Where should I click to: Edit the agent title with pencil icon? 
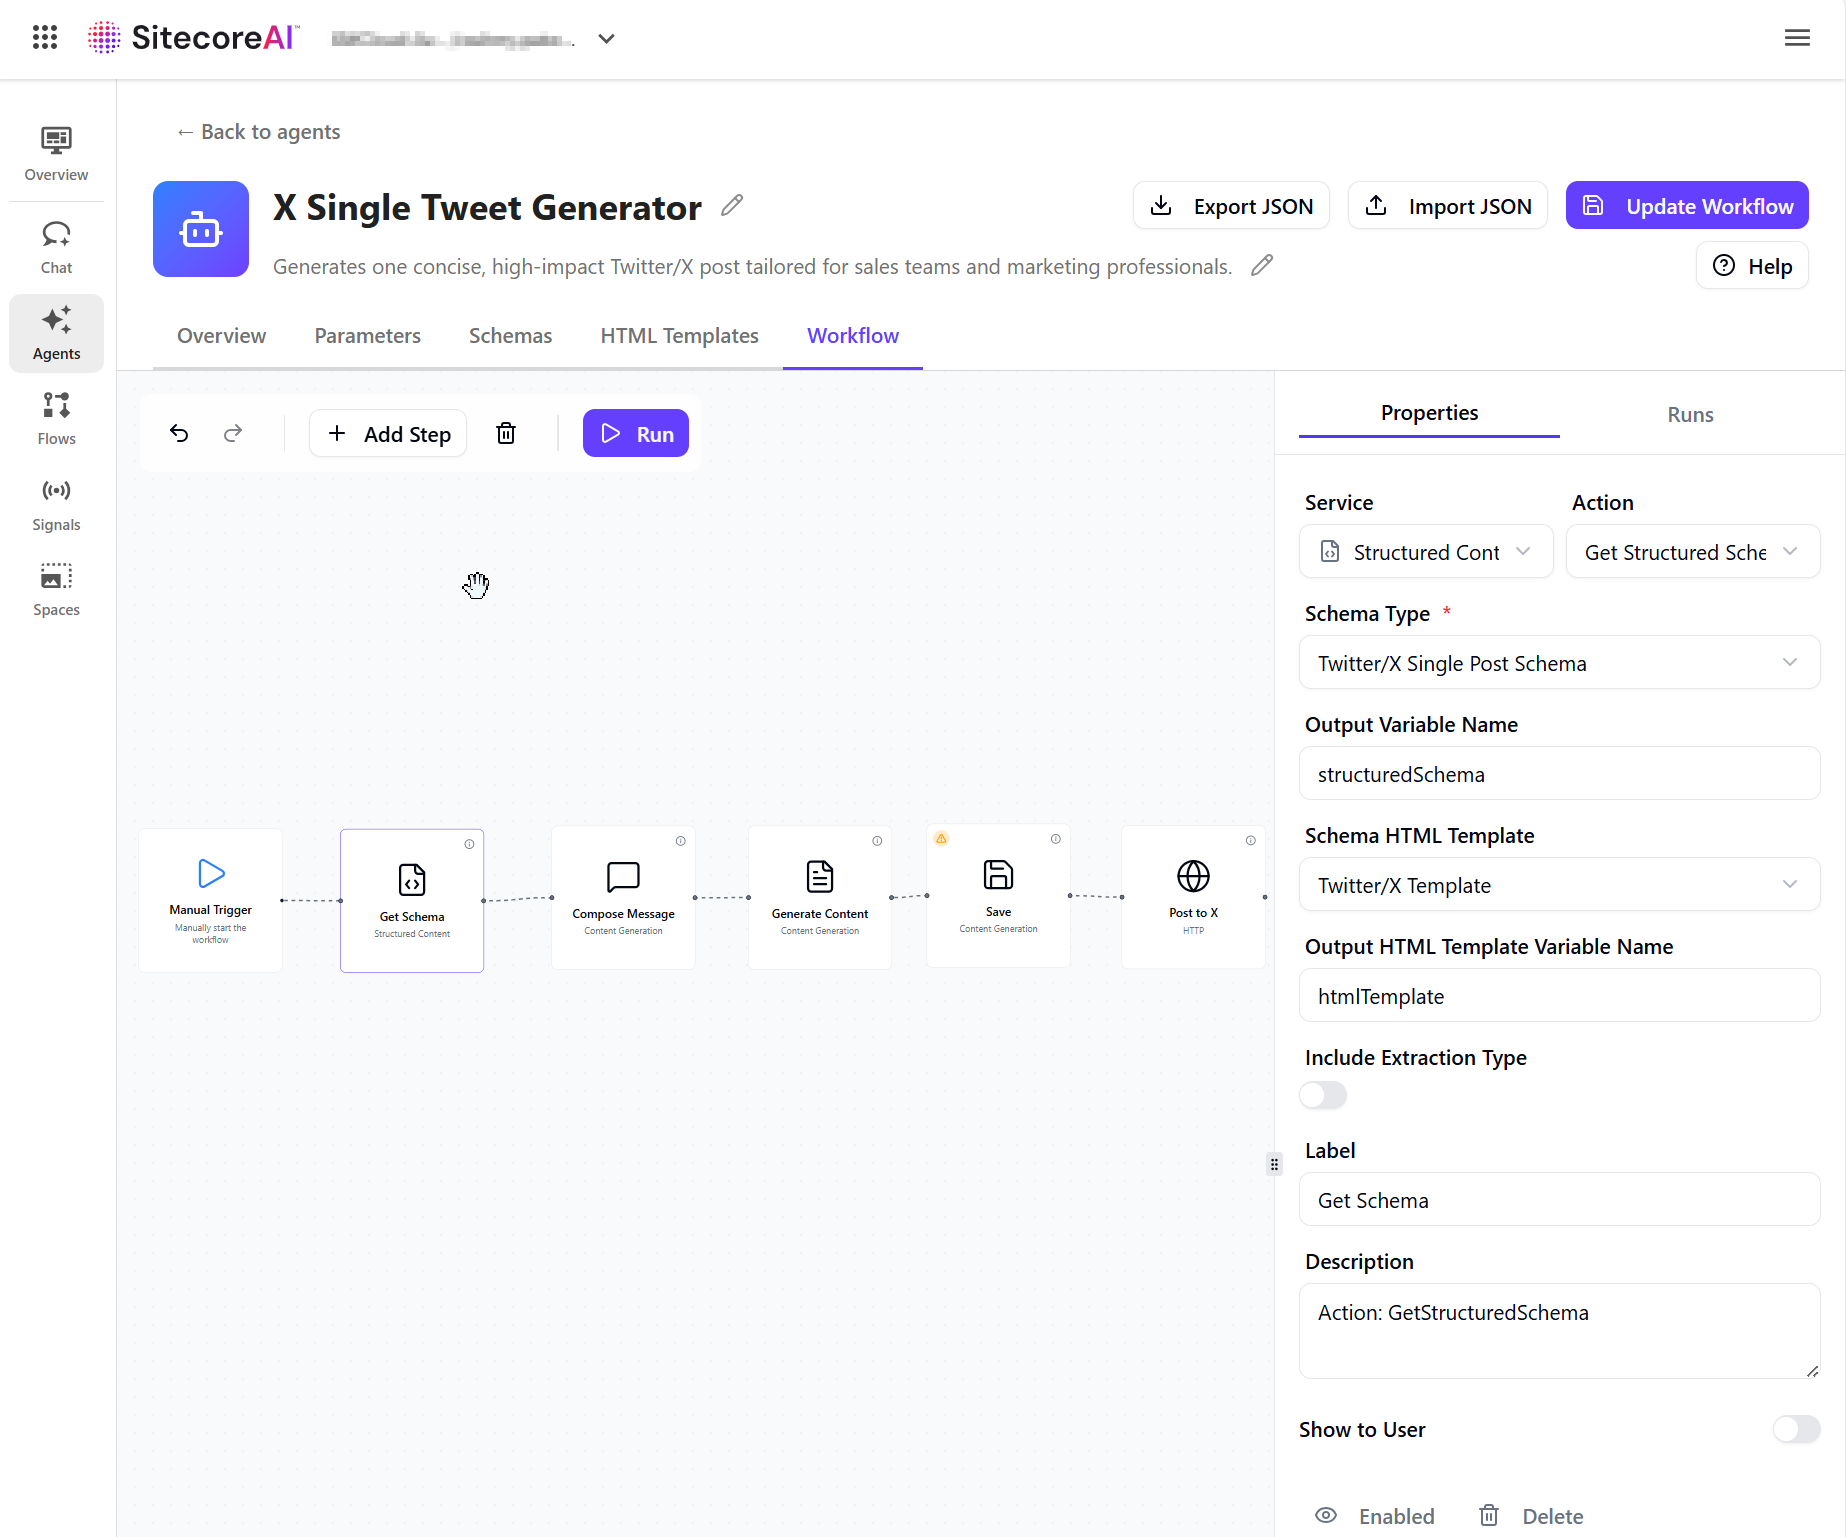tap(732, 205)
